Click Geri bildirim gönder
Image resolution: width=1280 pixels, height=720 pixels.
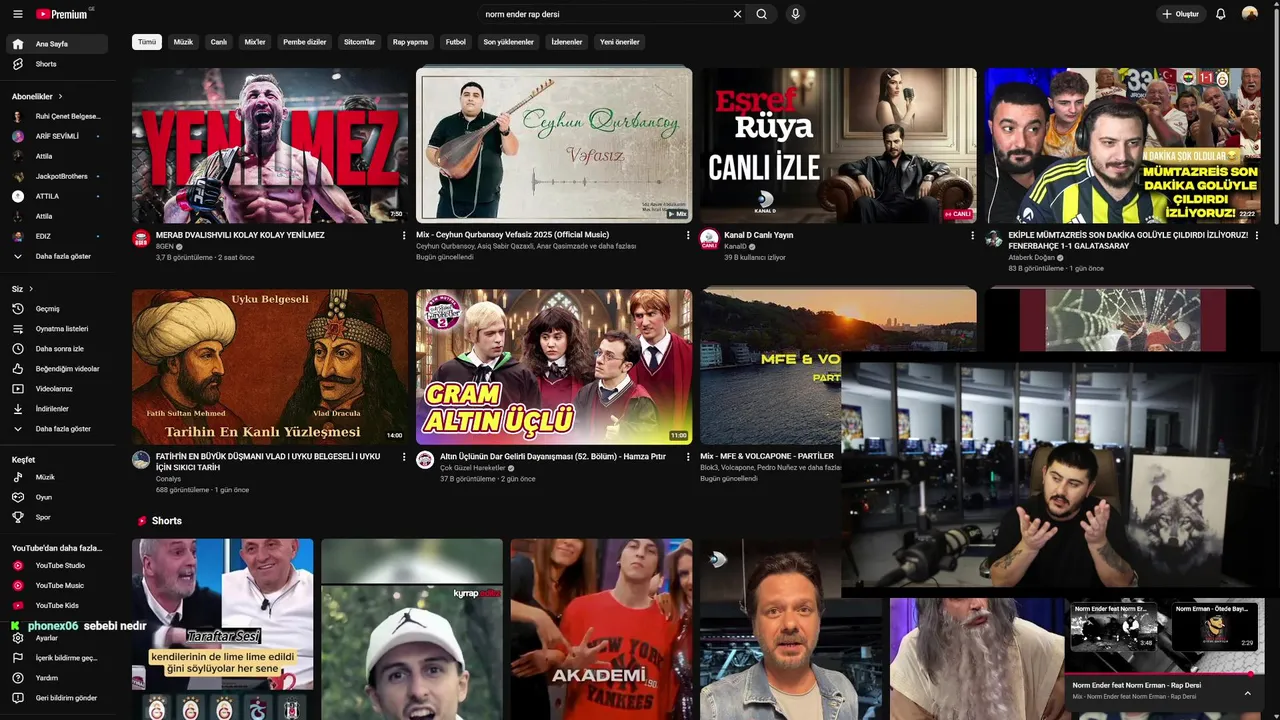click(57, 698)
